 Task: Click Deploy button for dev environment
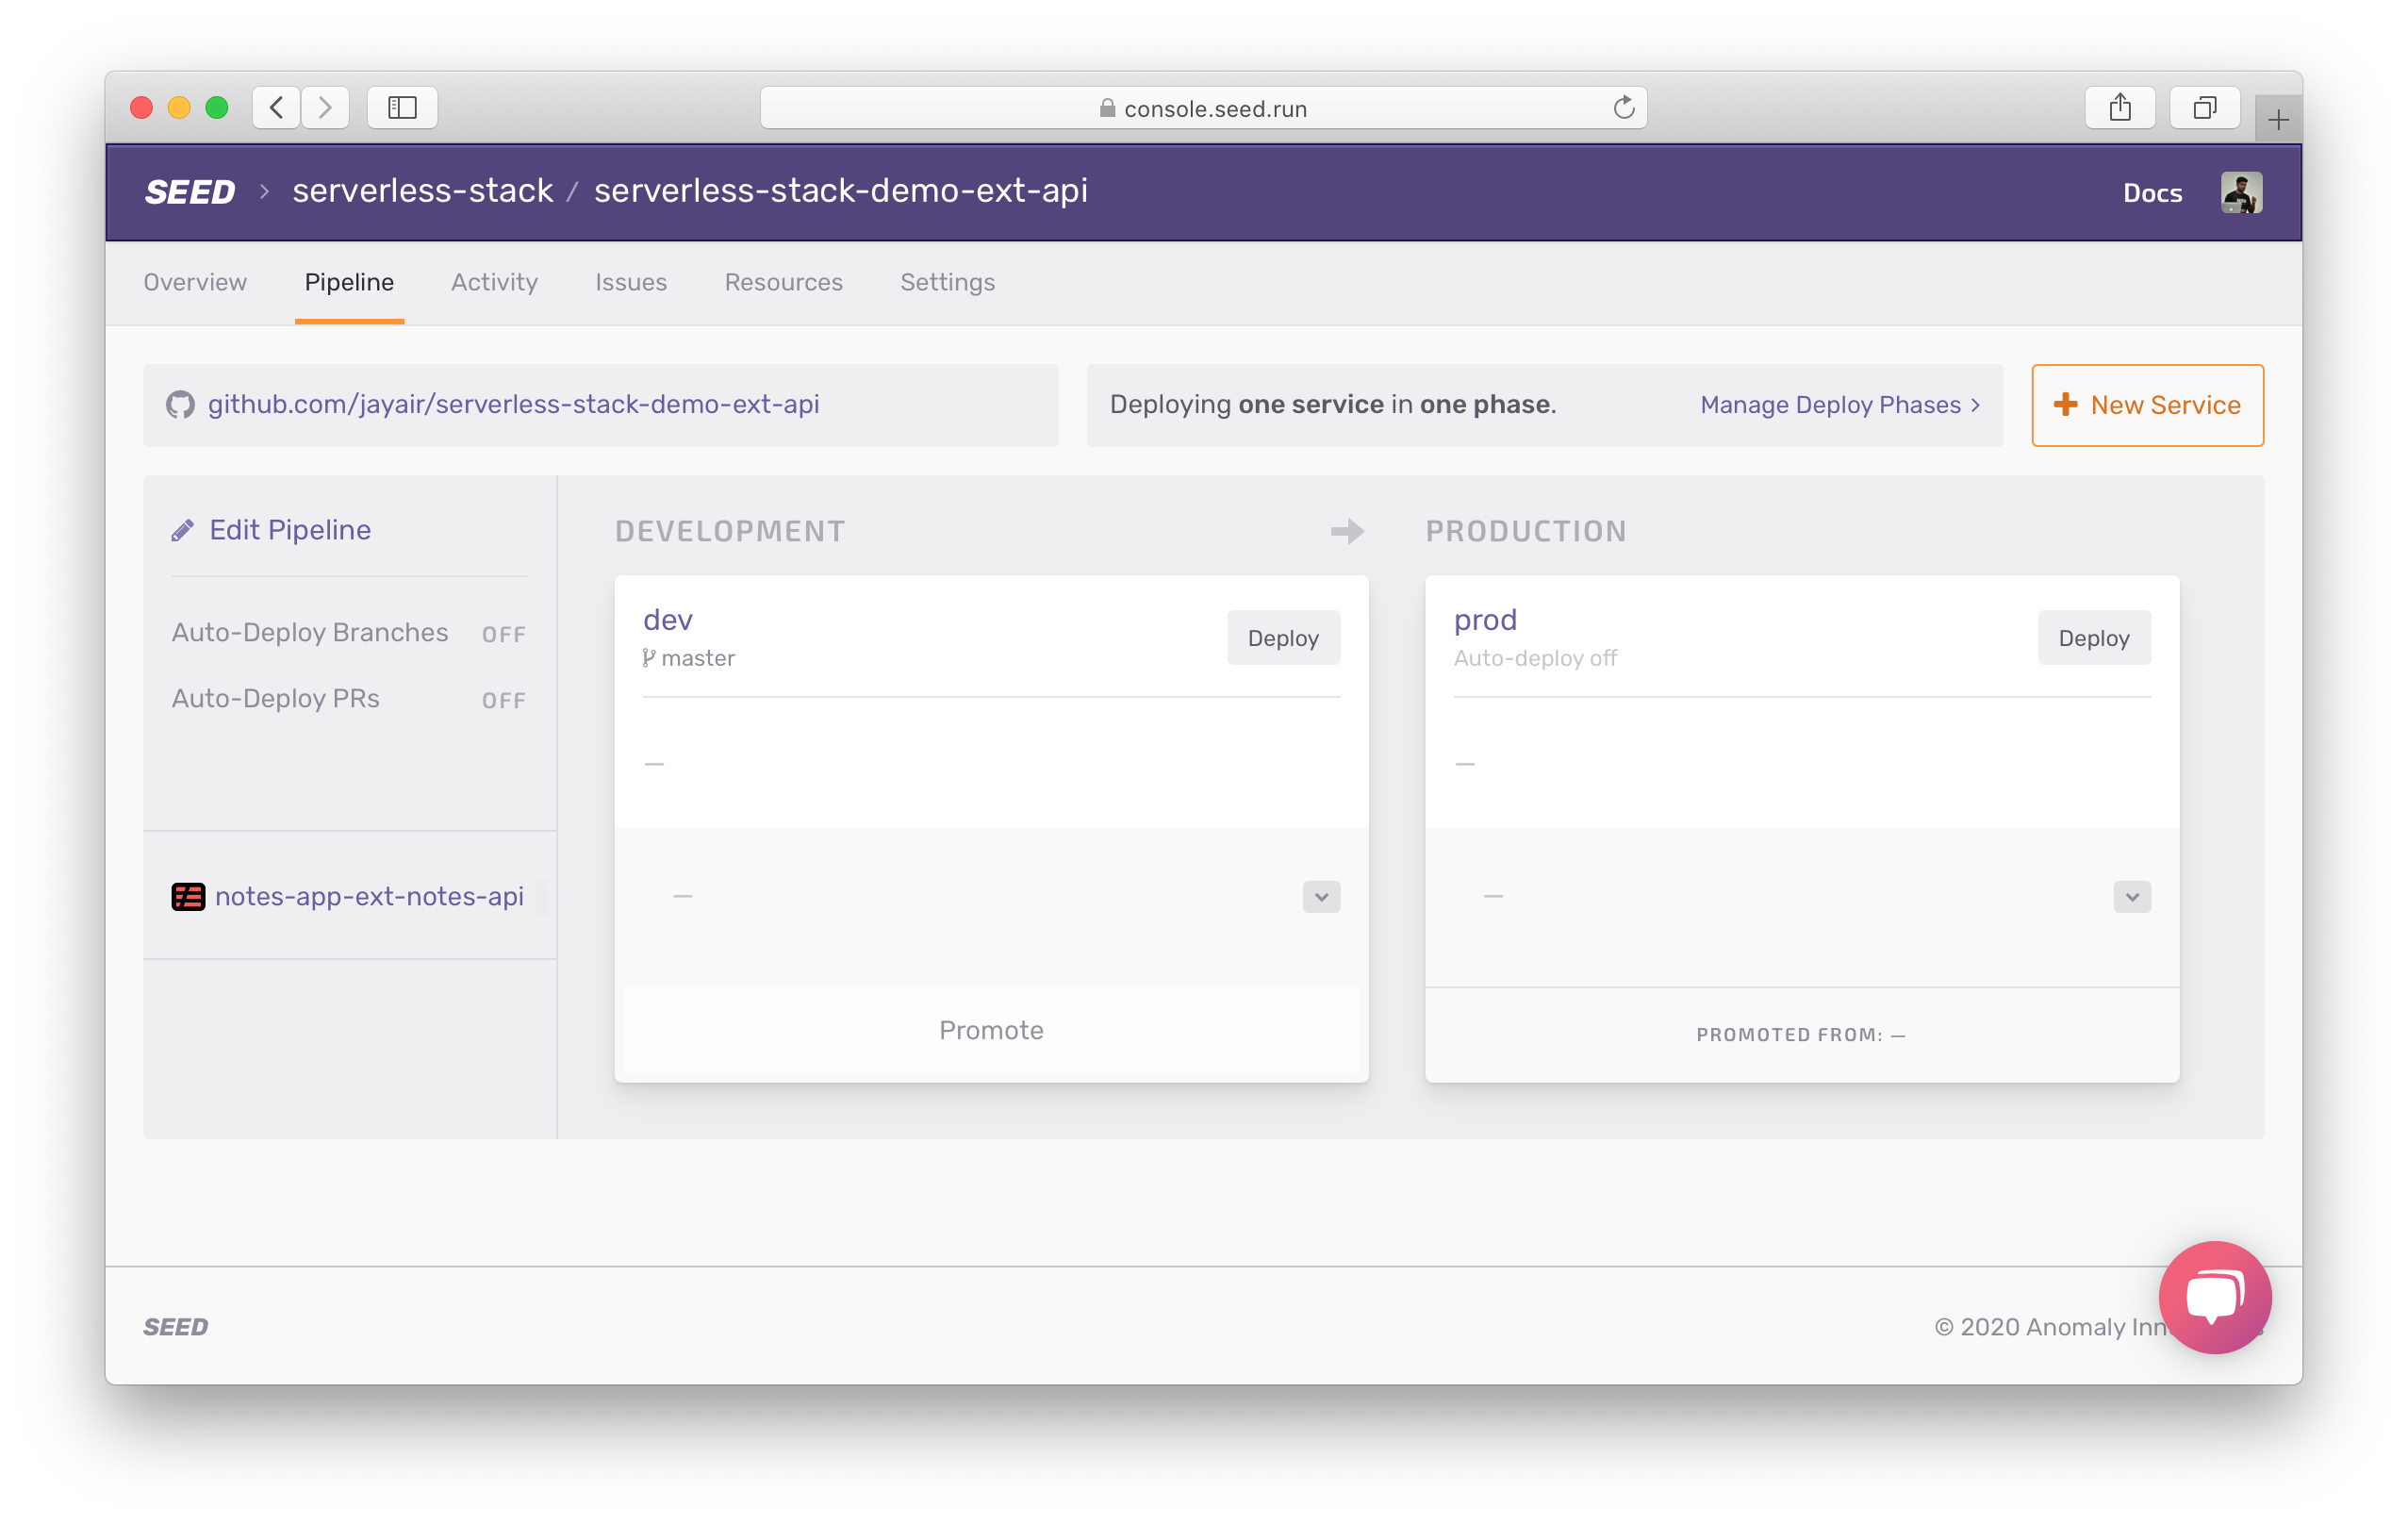1281,638
